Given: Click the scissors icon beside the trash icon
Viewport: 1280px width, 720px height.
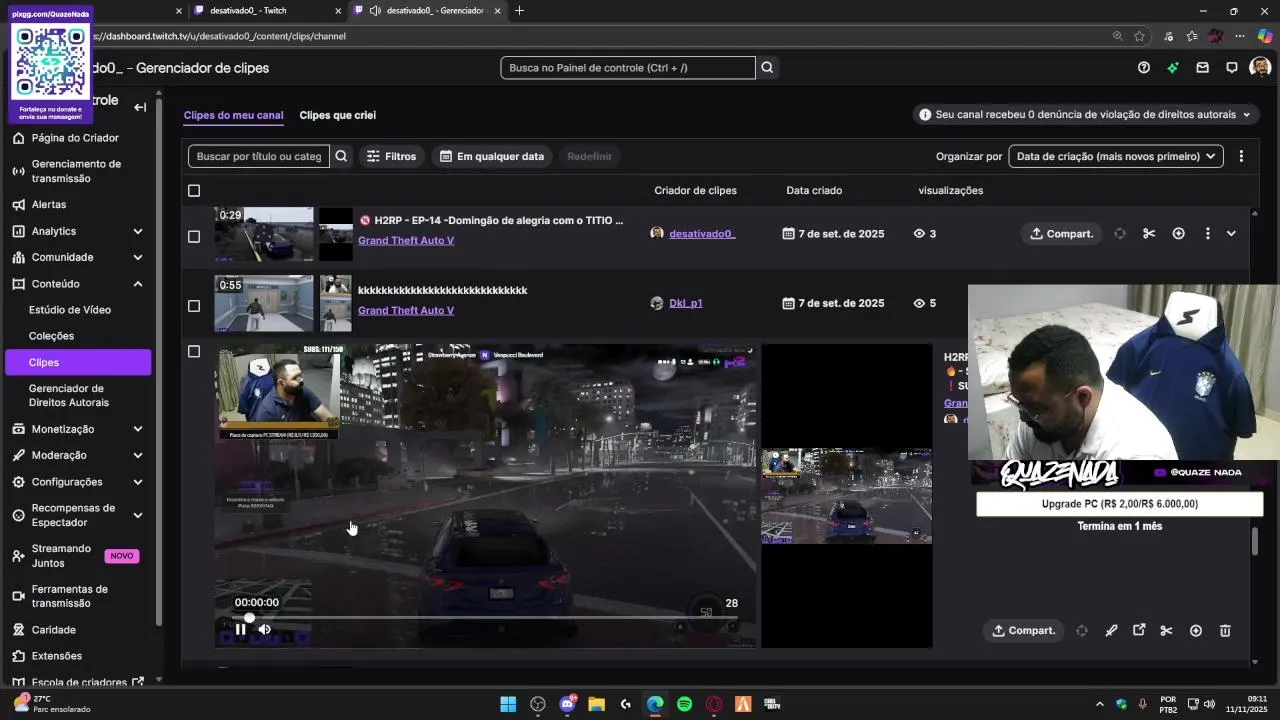Looking at the screenshot, I should [1166, 631].
